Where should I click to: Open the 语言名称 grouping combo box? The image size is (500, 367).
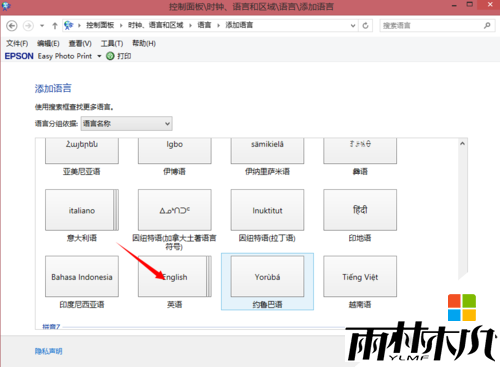tap(127, 124)
